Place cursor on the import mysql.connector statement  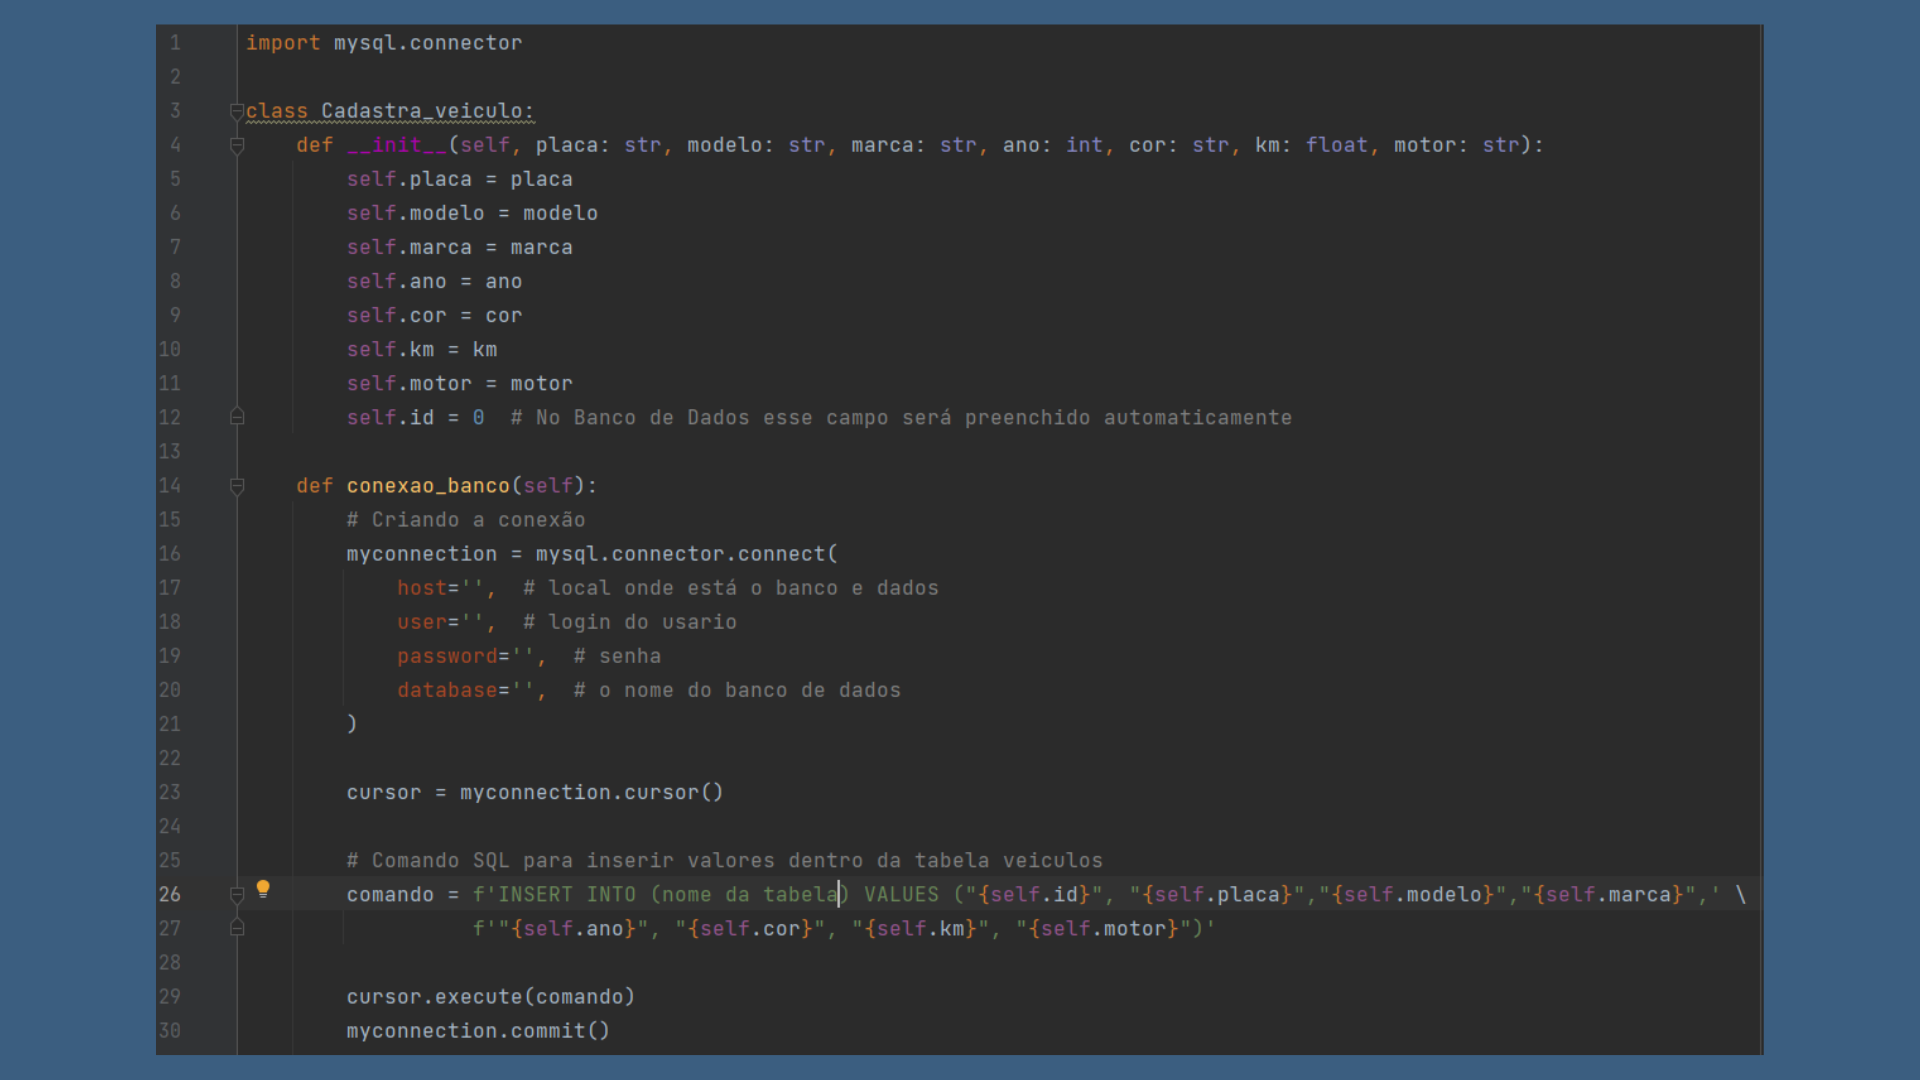(383, 43)
